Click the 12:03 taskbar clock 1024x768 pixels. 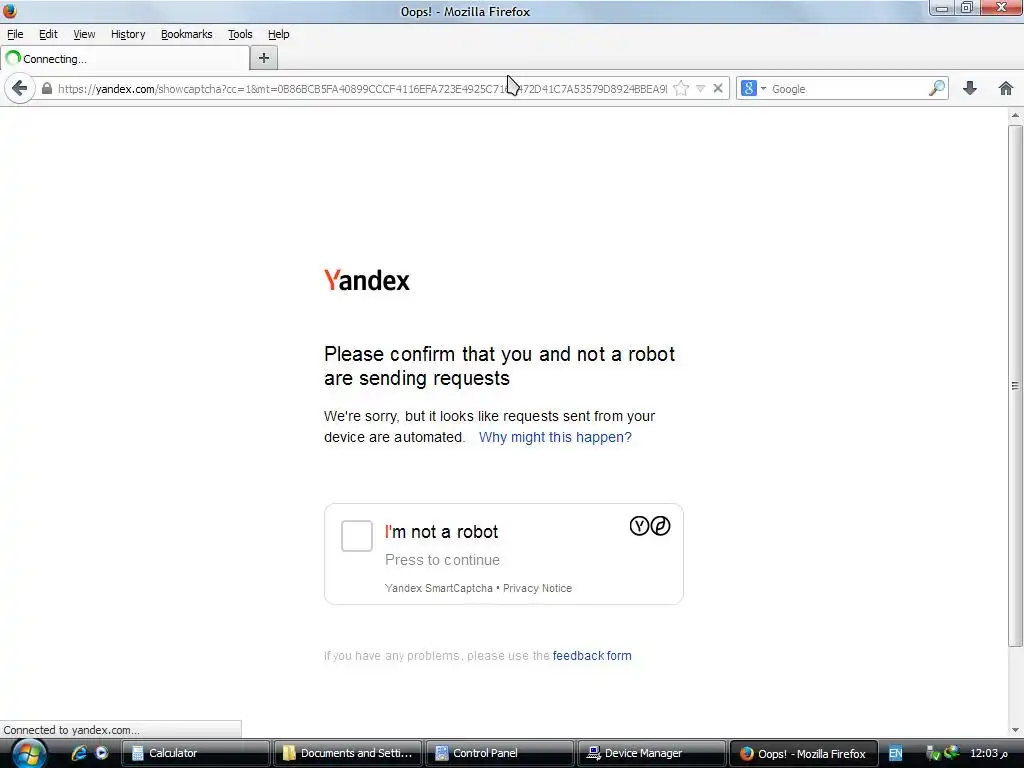pyautogui.click(x=989, y=753)
